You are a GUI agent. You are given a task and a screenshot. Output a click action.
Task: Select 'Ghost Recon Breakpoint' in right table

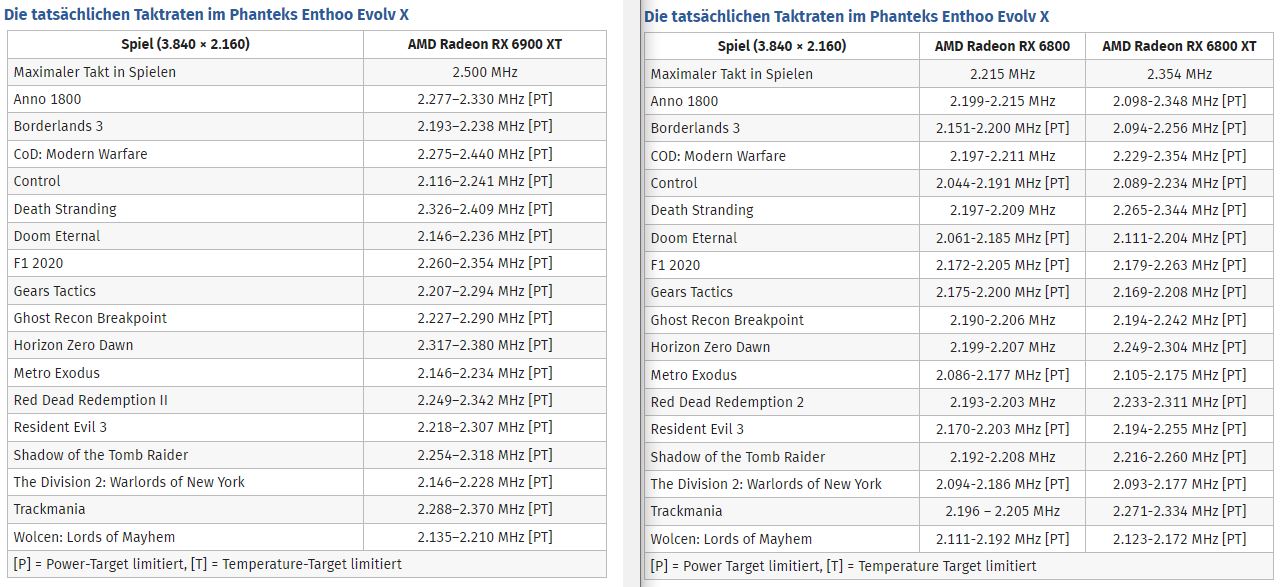727,320
